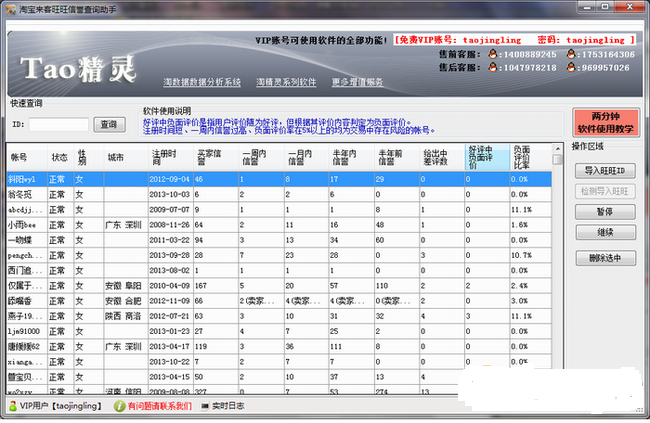Click the 导入旺旺ID button
650x423 pixels.
[605, 170]
